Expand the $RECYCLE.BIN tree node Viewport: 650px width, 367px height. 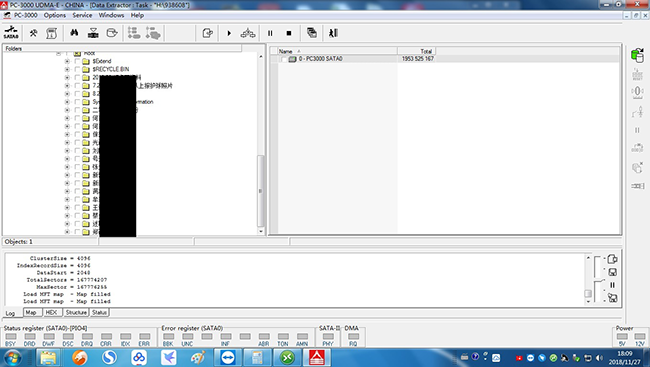(67, 69)
